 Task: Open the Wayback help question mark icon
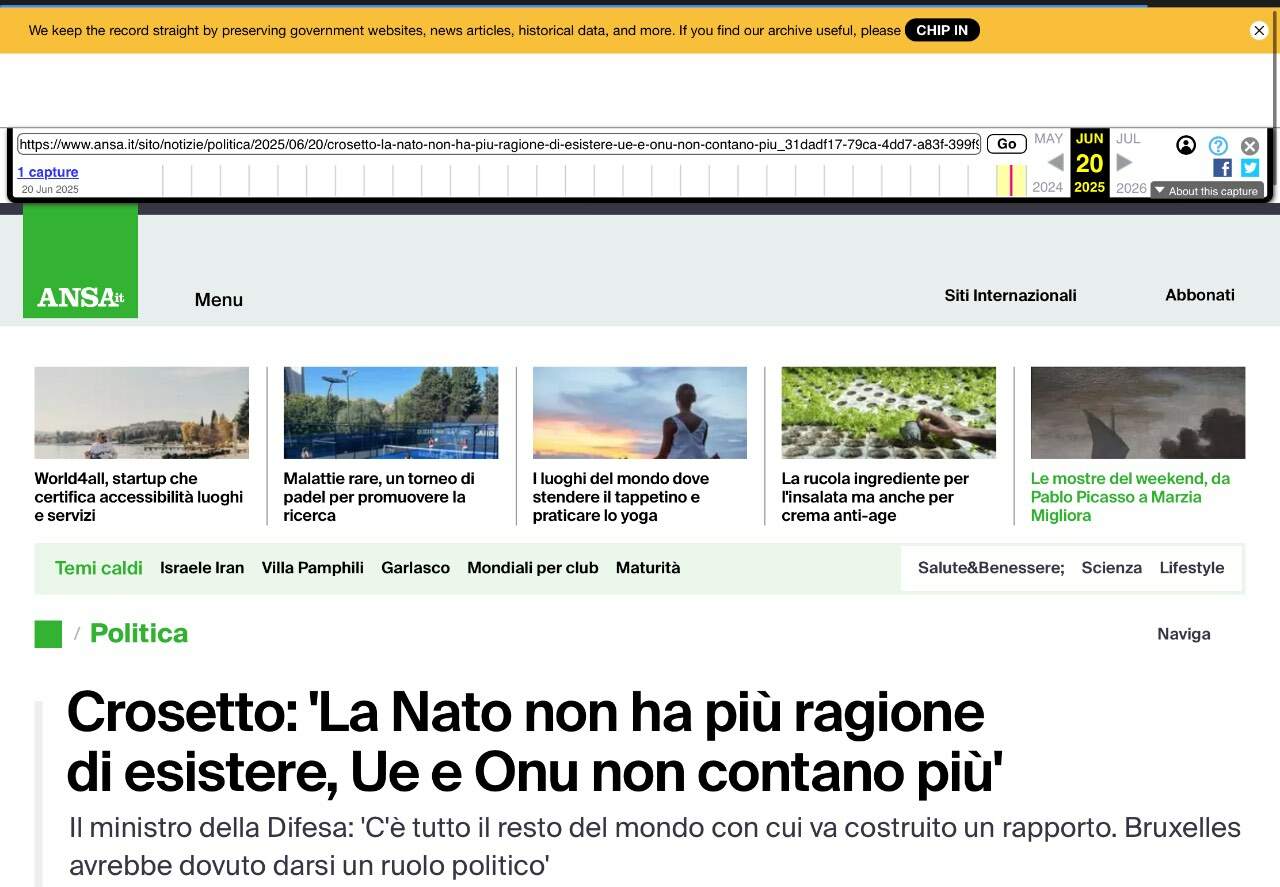pos(1218,145)
